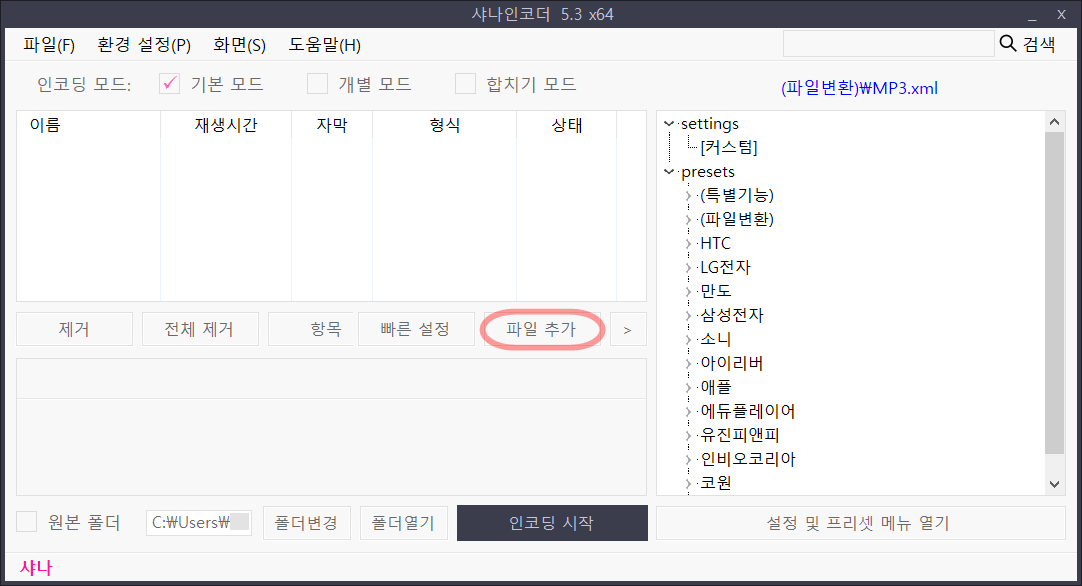Click the > more button
1082x586 pixels.
(627, 329)
